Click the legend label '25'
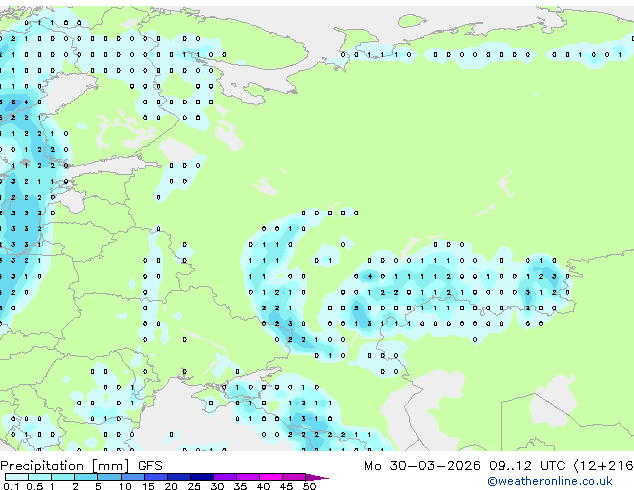 194,486
